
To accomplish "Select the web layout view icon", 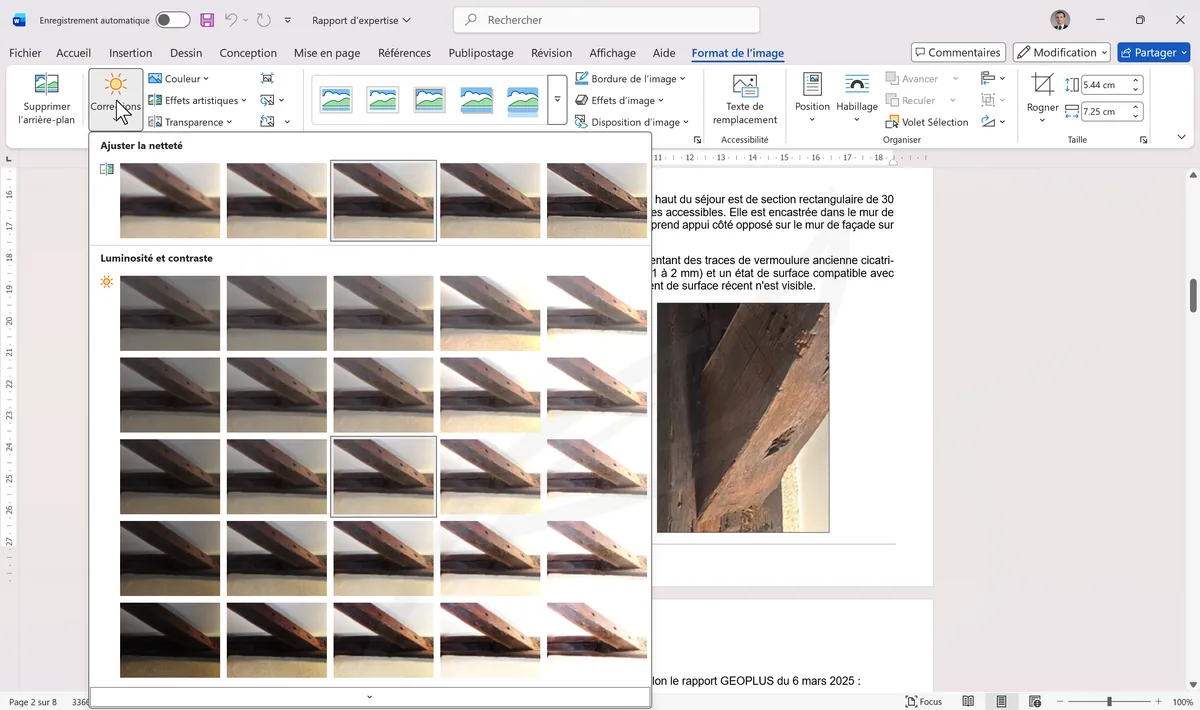I will pyautogui.click(x=1035, y=701).
